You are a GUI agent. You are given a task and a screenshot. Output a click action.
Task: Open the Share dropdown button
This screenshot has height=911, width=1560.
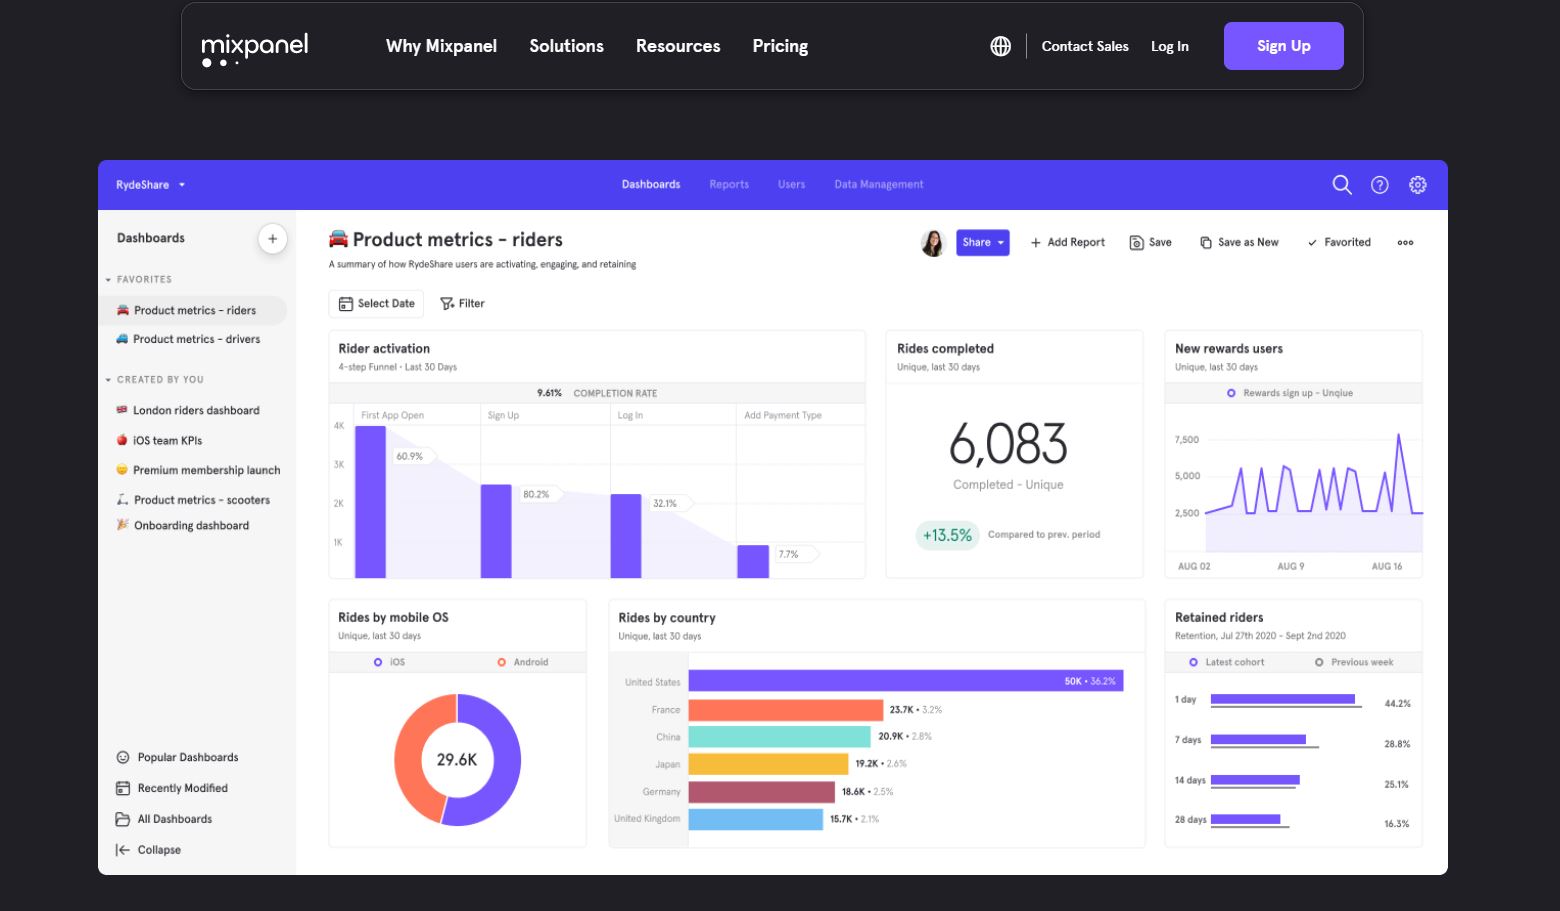click(x=983, y=243)
